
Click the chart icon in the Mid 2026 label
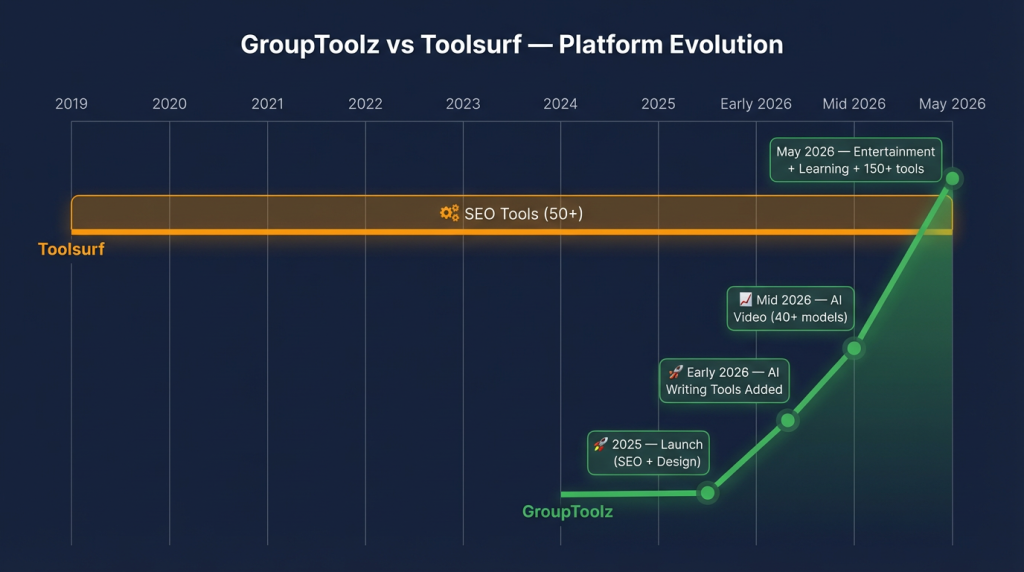[x=745, y=299]
